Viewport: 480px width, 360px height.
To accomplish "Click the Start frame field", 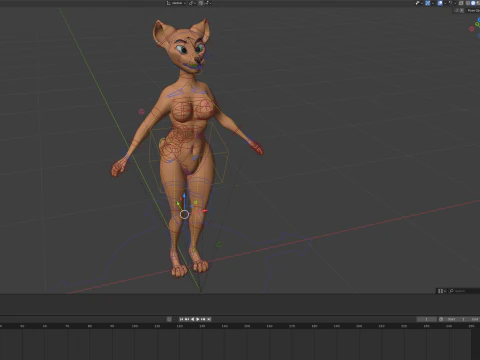I will 456,319.
